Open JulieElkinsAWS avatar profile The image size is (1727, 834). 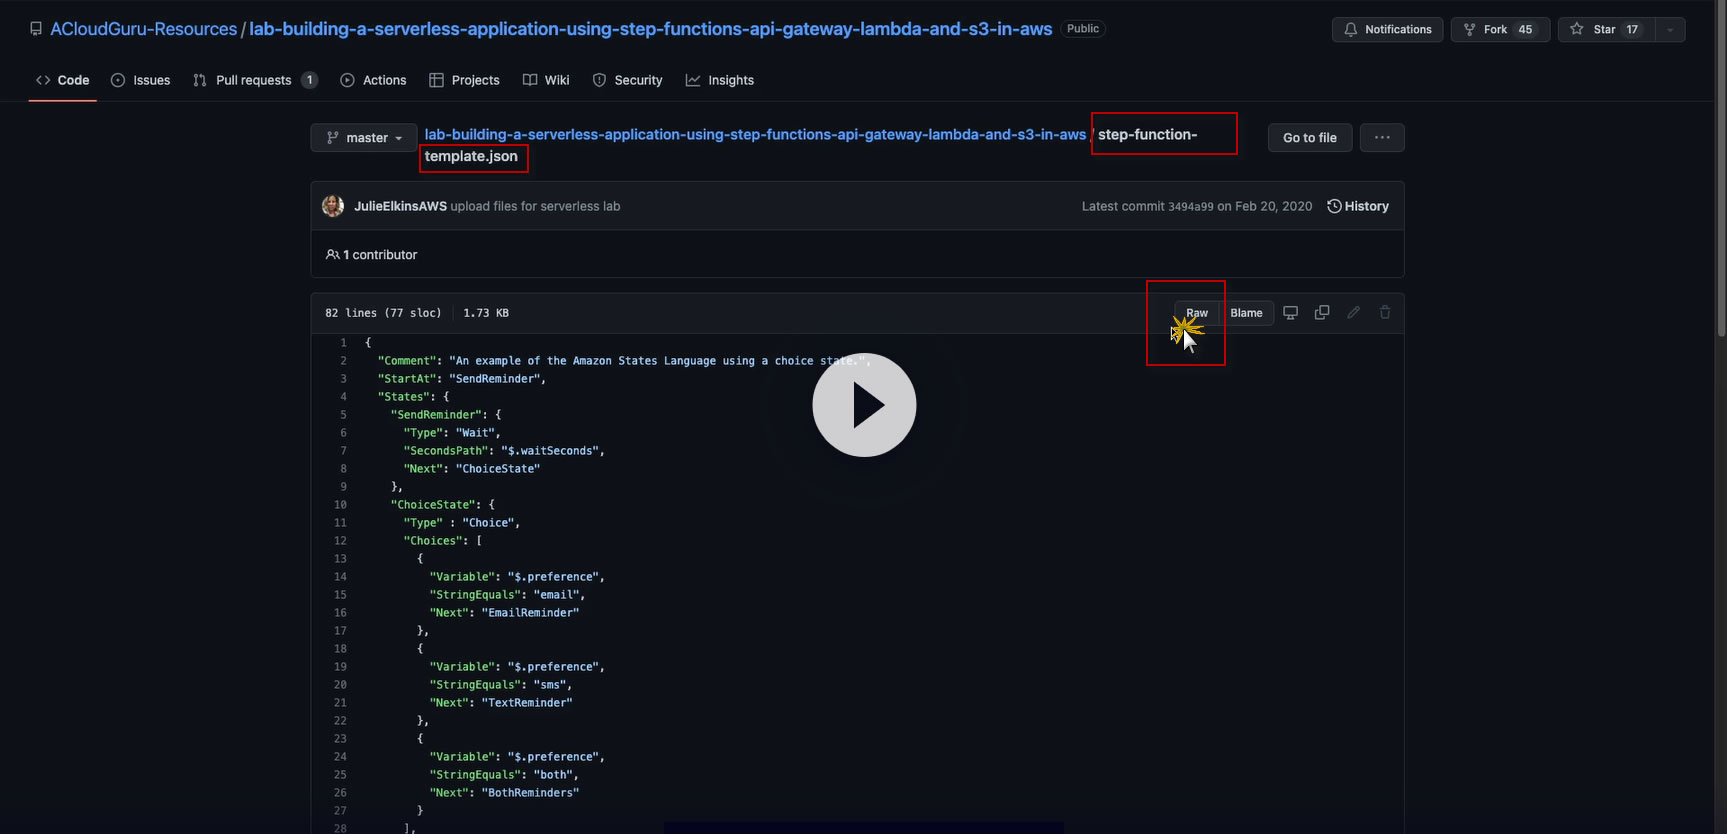point(333,206)
